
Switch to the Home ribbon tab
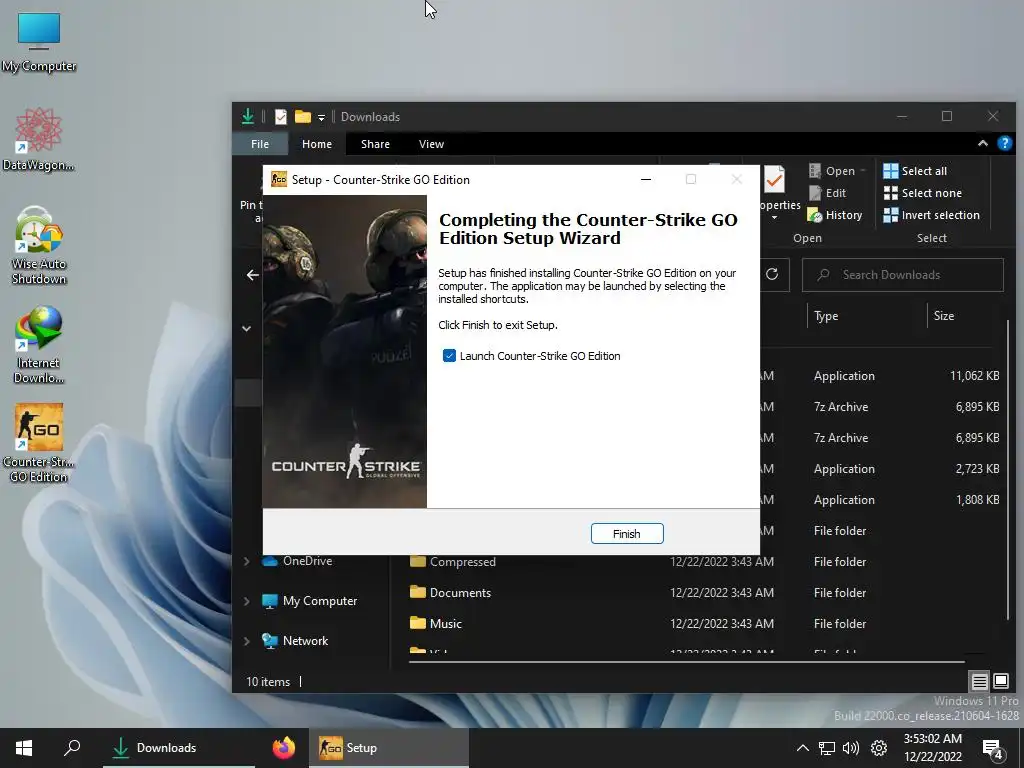tap(317, 144)
